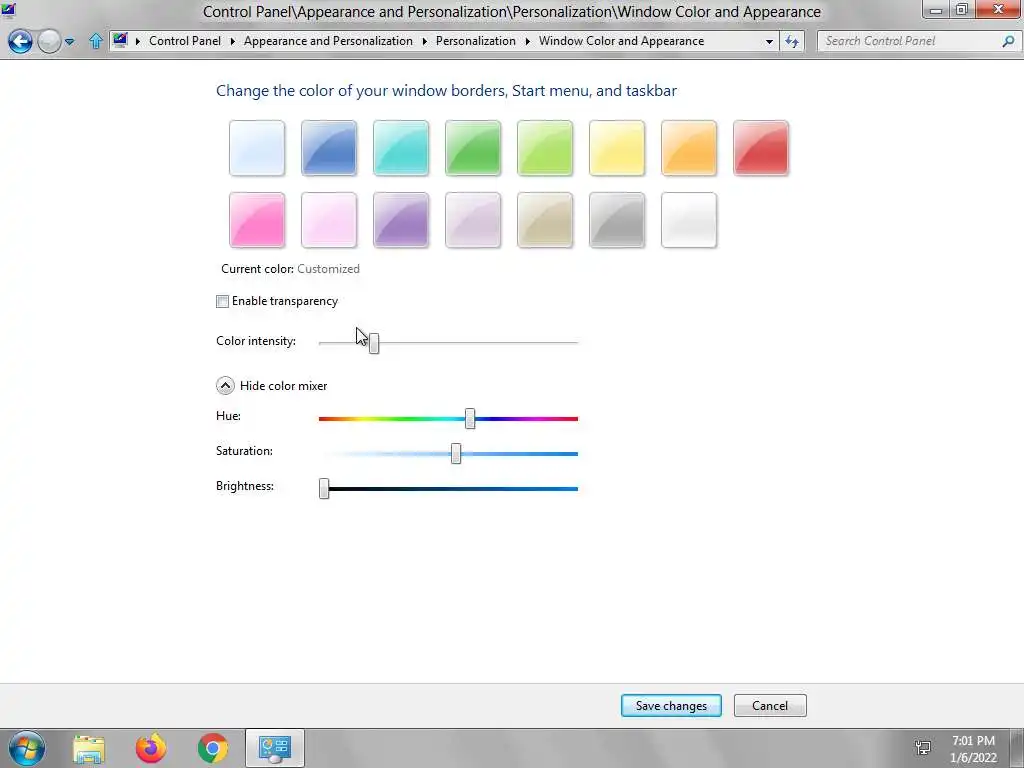
Task: Click the search magnifier icon
Action: 1008,41
